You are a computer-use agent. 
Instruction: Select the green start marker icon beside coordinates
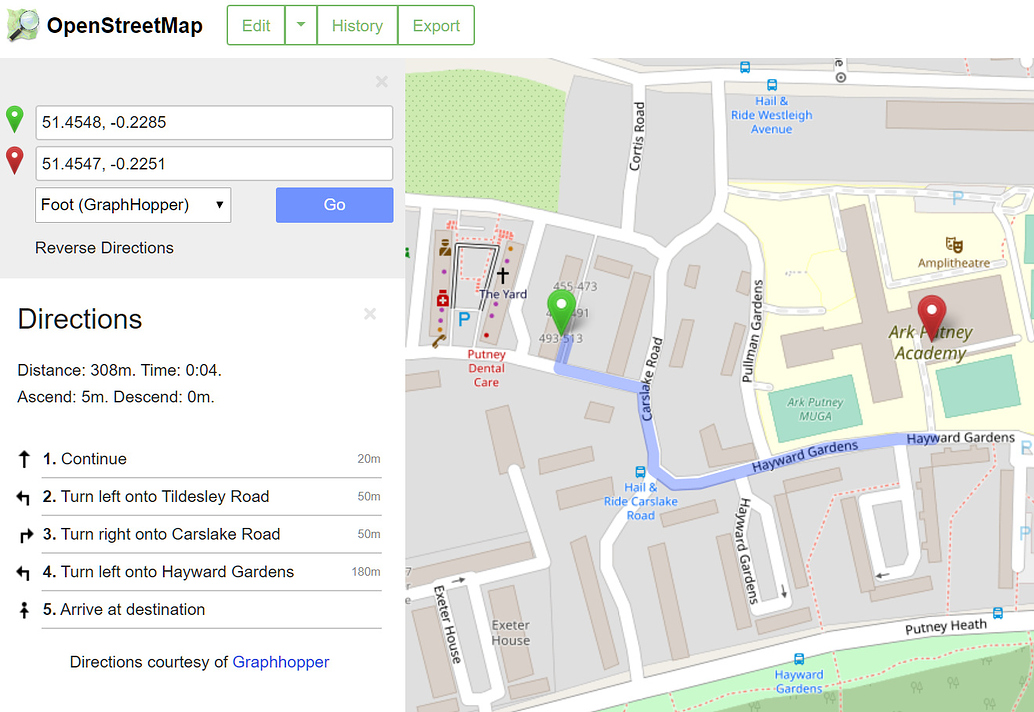15,119
